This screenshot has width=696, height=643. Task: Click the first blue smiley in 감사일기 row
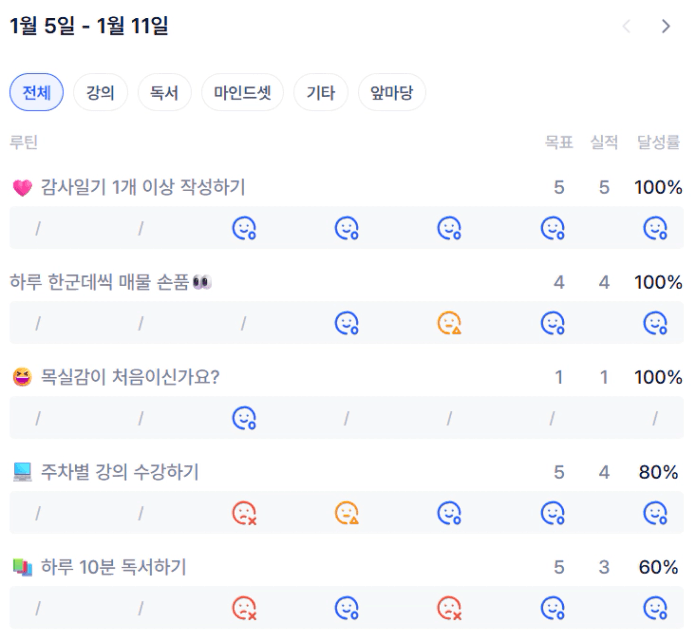pyautogui.click(x=244, y=228)
